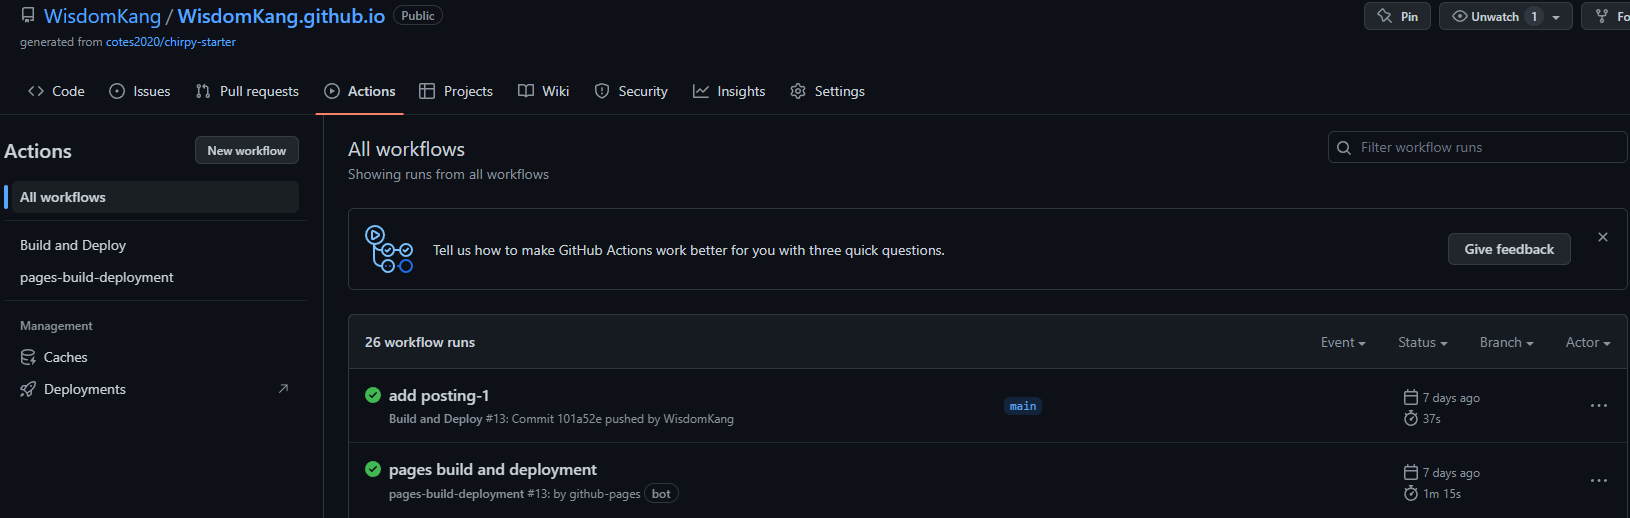Click the external arrow icon next to Deployments

[283, 389]
